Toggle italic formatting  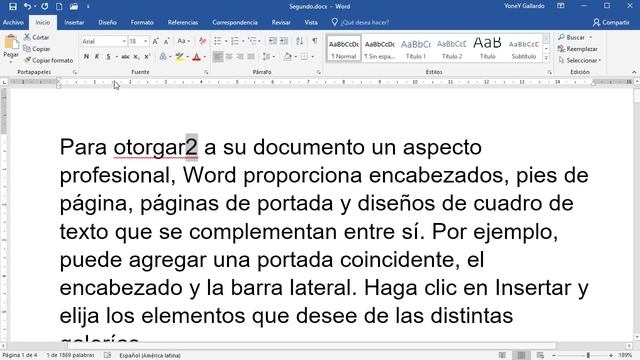[x=97, y=57]
